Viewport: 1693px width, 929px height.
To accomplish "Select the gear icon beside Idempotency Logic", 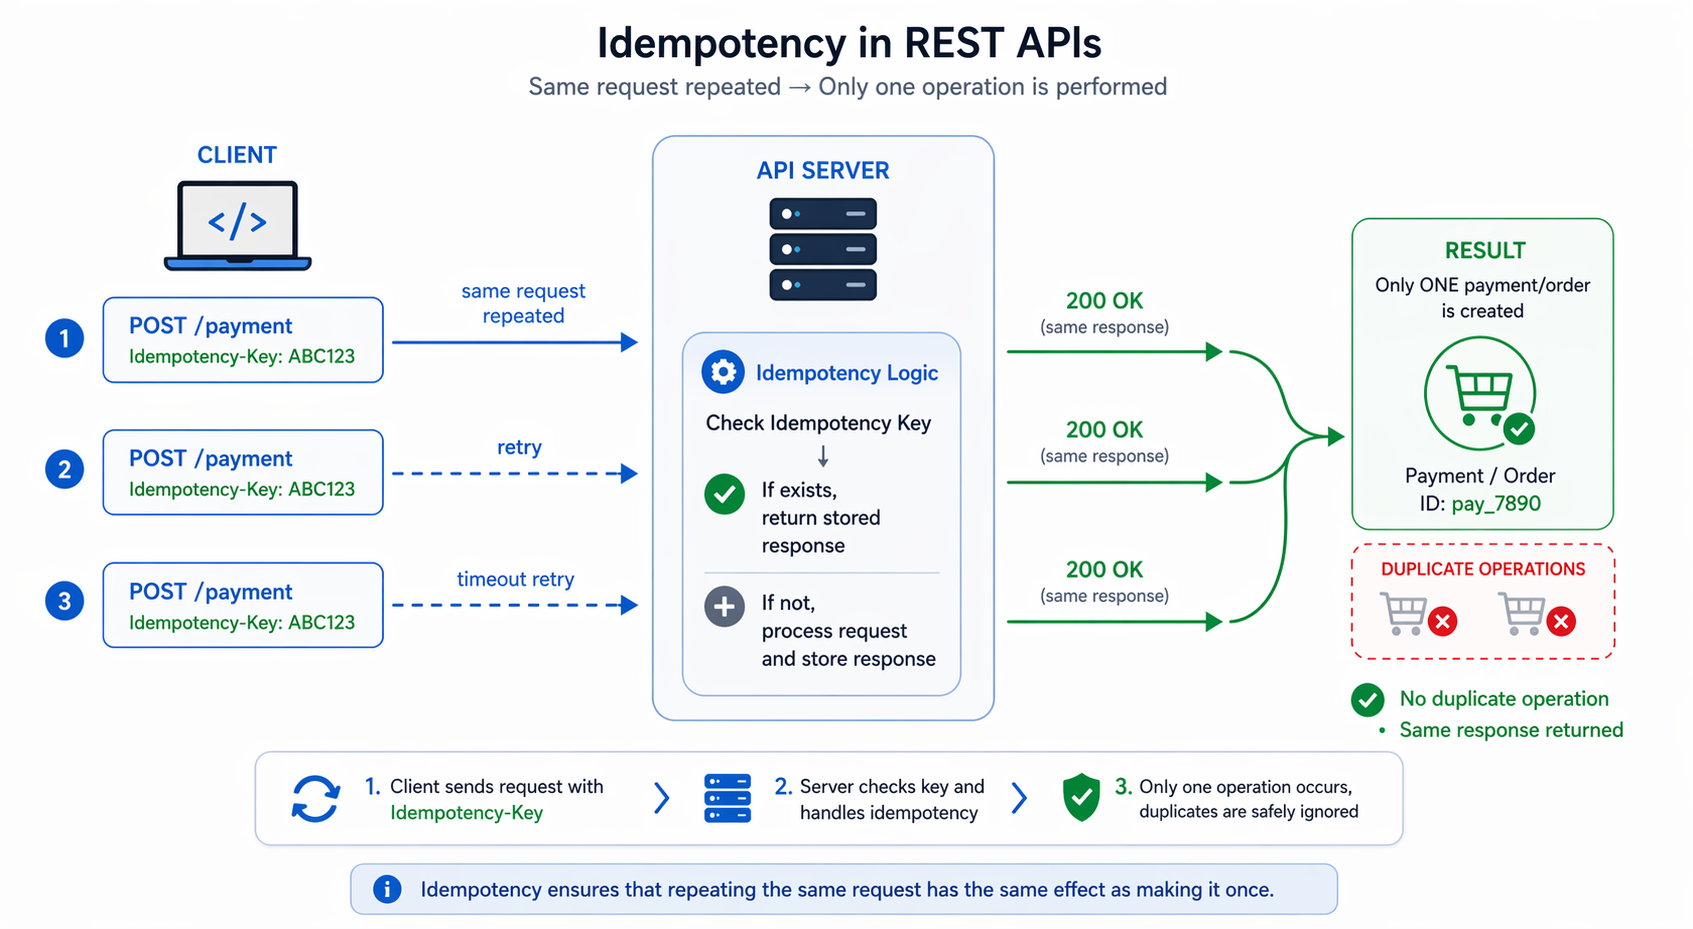I will [x=723, y=372].
